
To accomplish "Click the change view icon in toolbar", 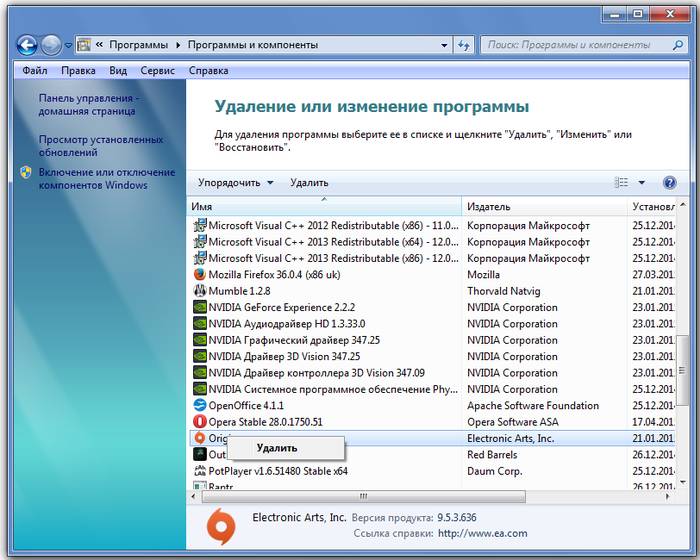I will (x=621, y=182).
